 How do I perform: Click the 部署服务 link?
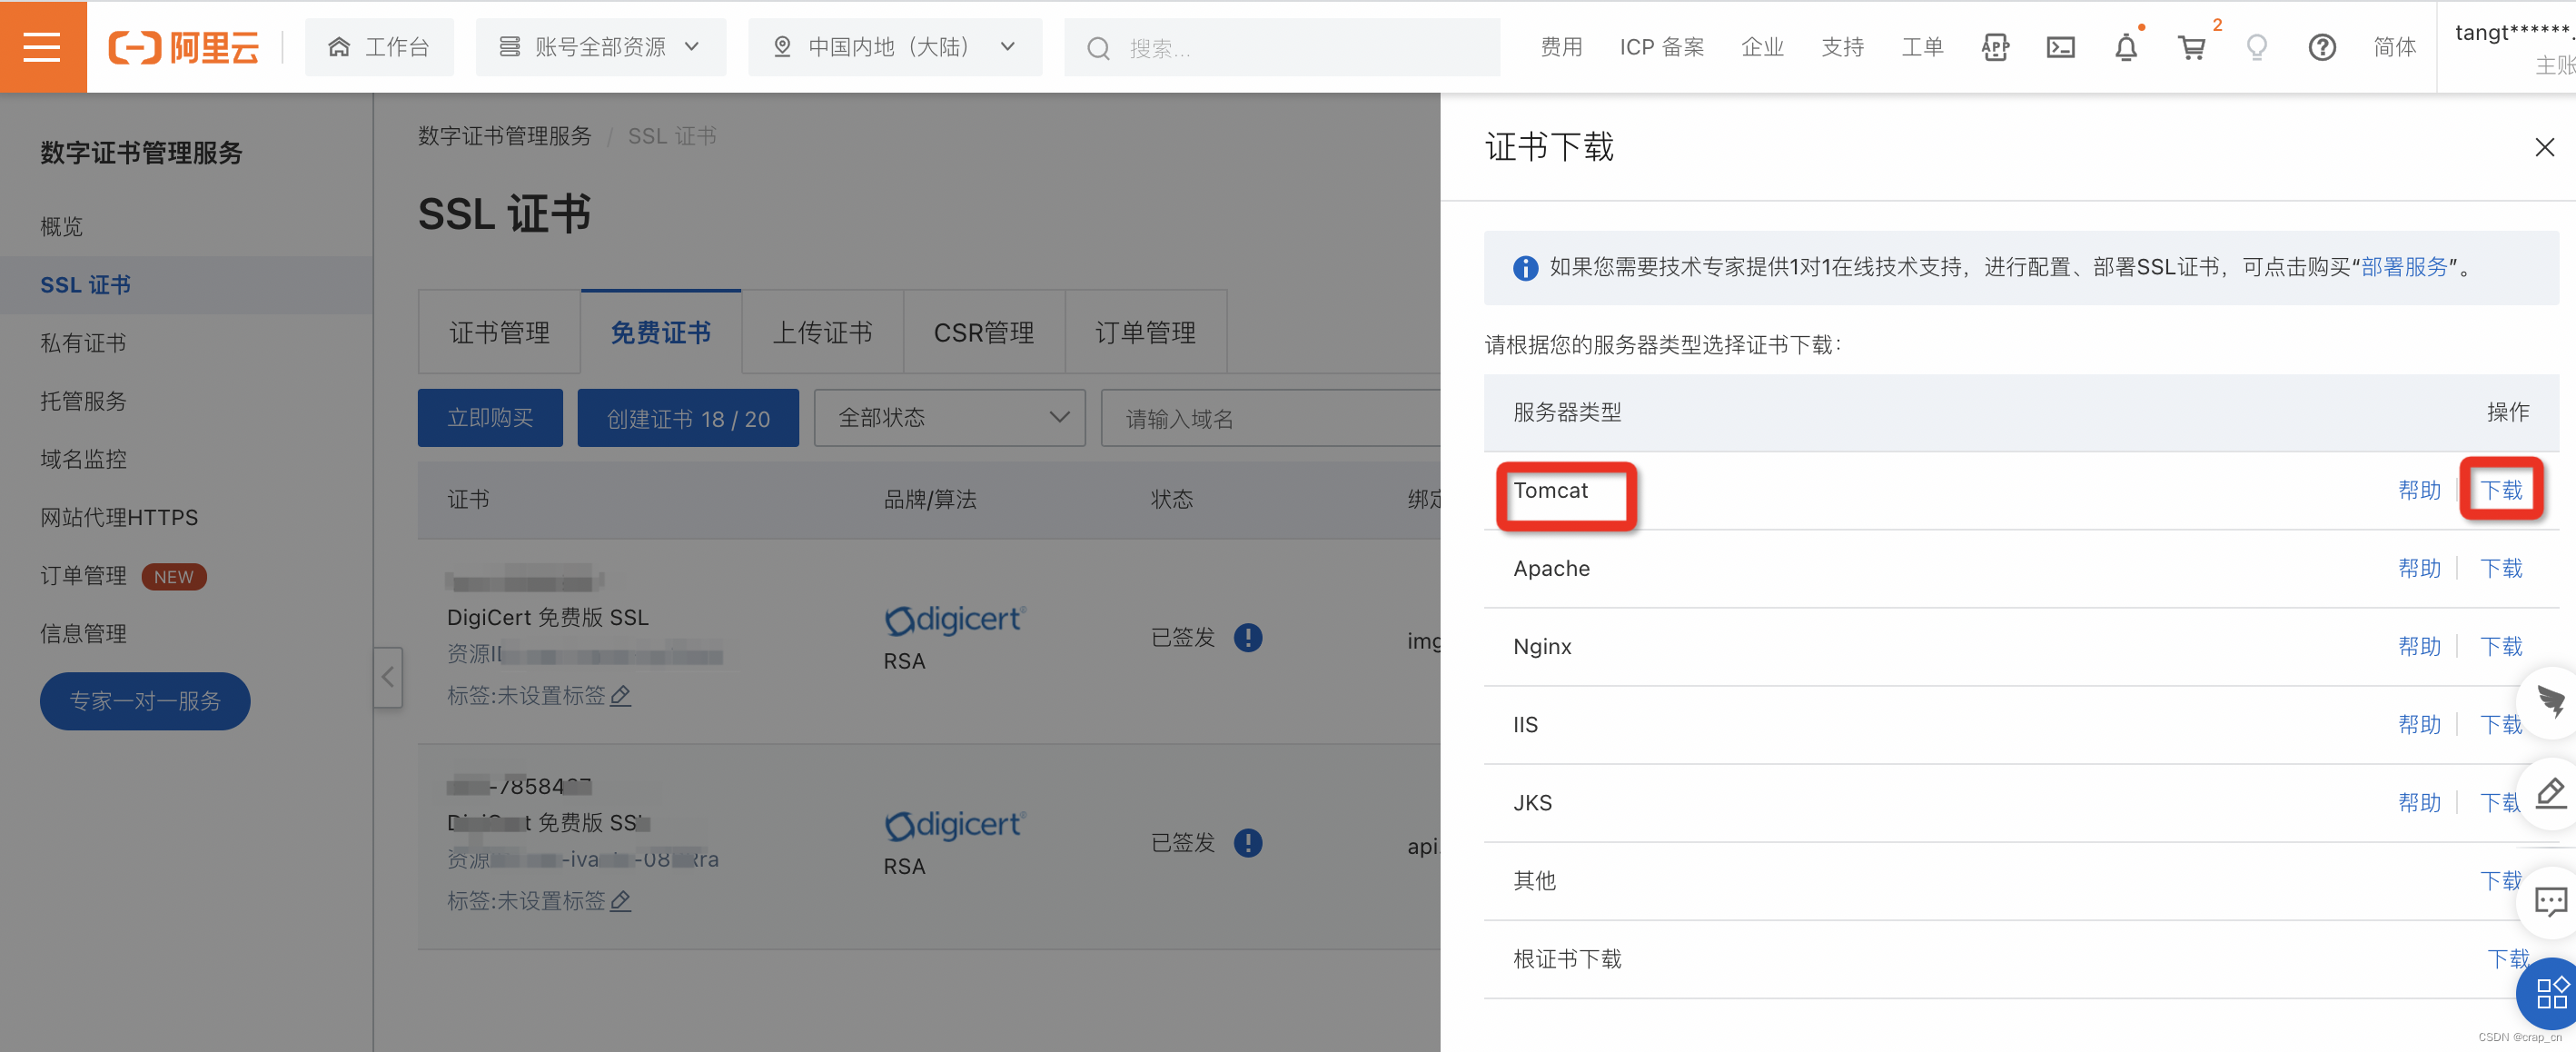pos(2403,267)
